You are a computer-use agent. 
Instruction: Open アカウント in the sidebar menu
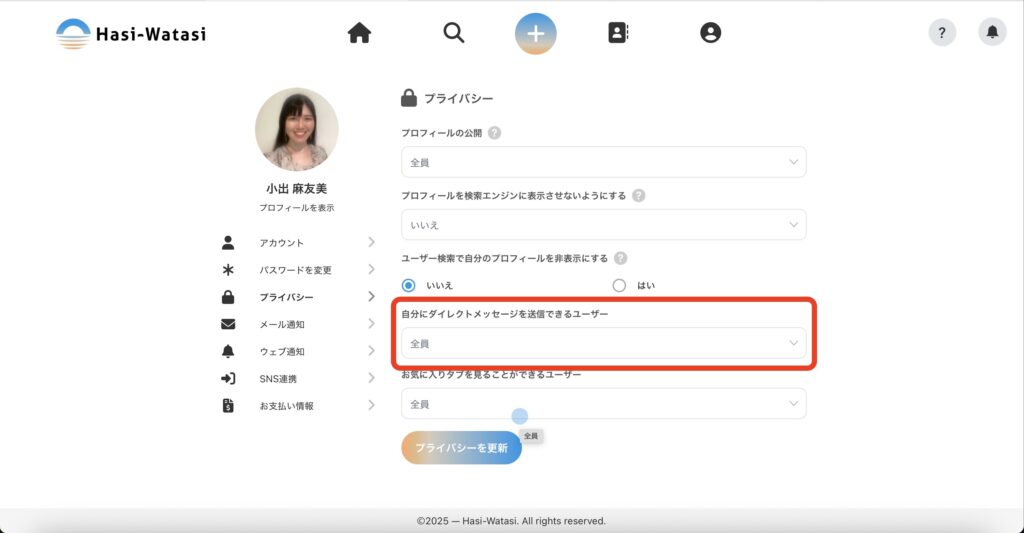(x=282, y=243)
